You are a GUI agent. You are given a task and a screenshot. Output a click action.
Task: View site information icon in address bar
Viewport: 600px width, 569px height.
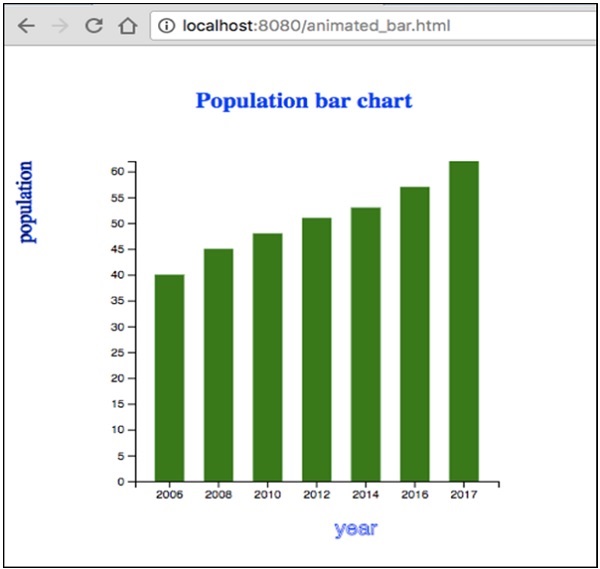coord(167,25)
